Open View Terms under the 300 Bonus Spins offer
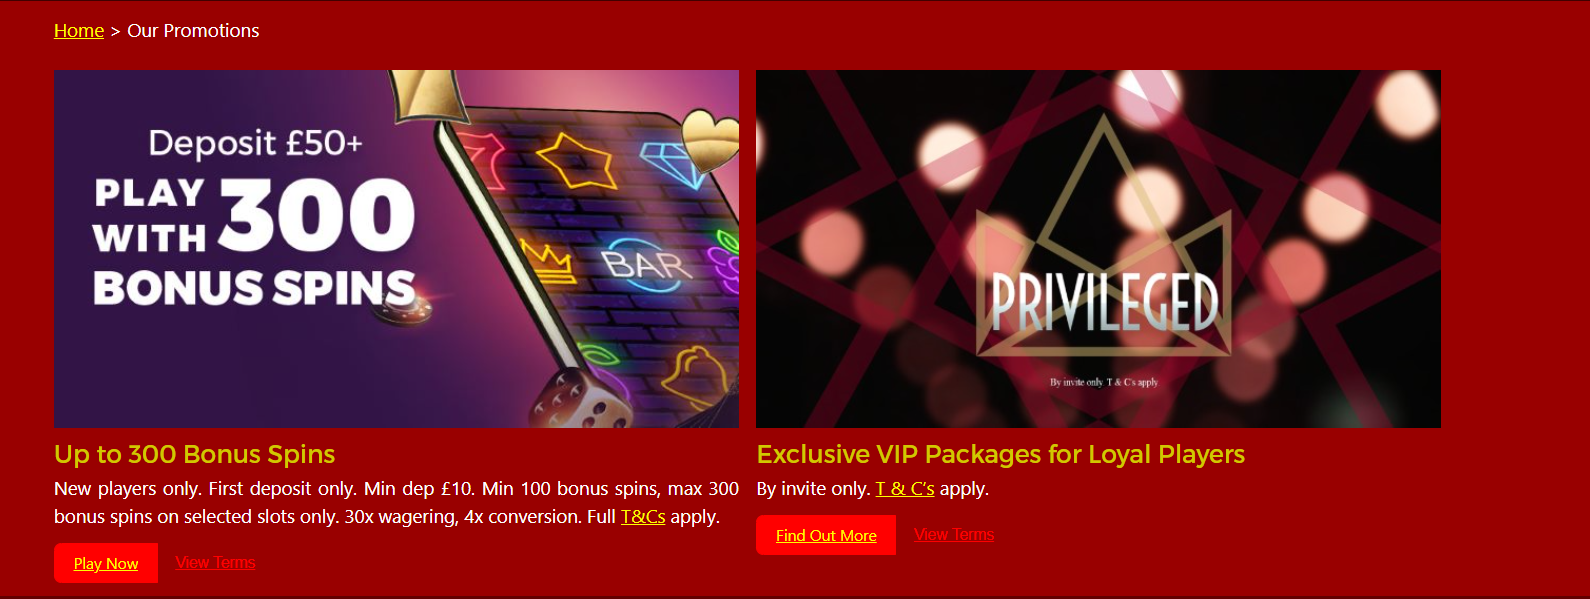This screenshot has width=1590, height=599. click(215, 562)
